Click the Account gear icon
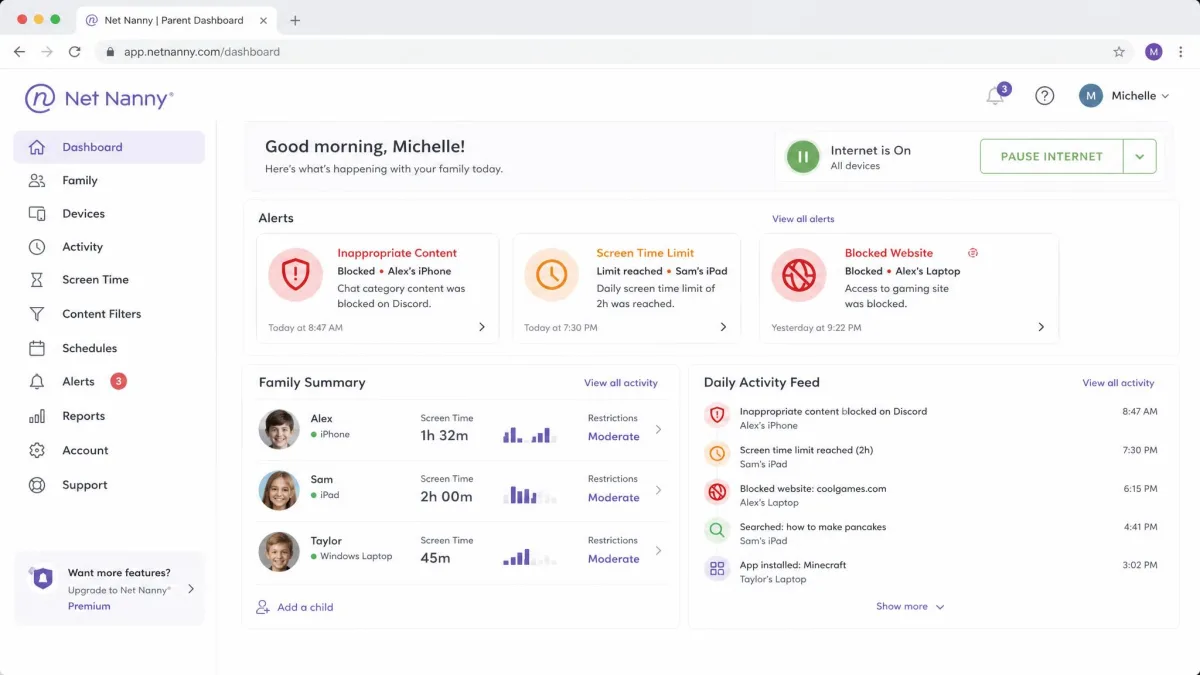 click(x=37, y=450)
